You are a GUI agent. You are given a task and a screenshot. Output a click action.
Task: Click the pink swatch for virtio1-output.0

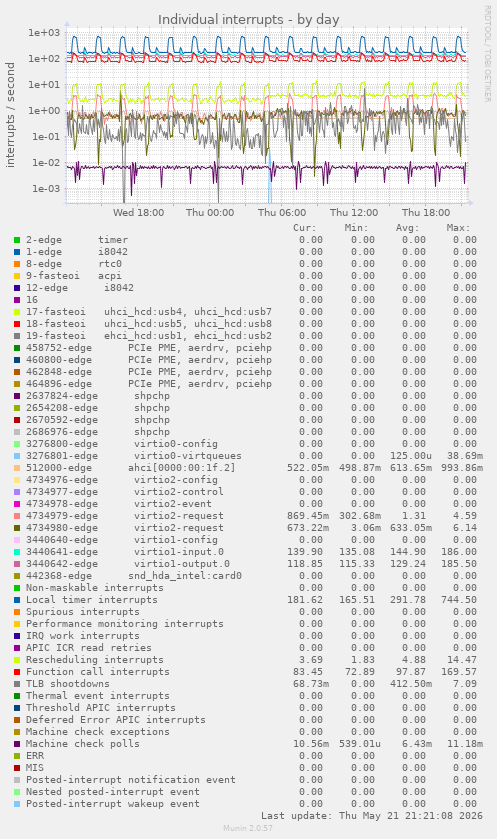coord(17,564)
